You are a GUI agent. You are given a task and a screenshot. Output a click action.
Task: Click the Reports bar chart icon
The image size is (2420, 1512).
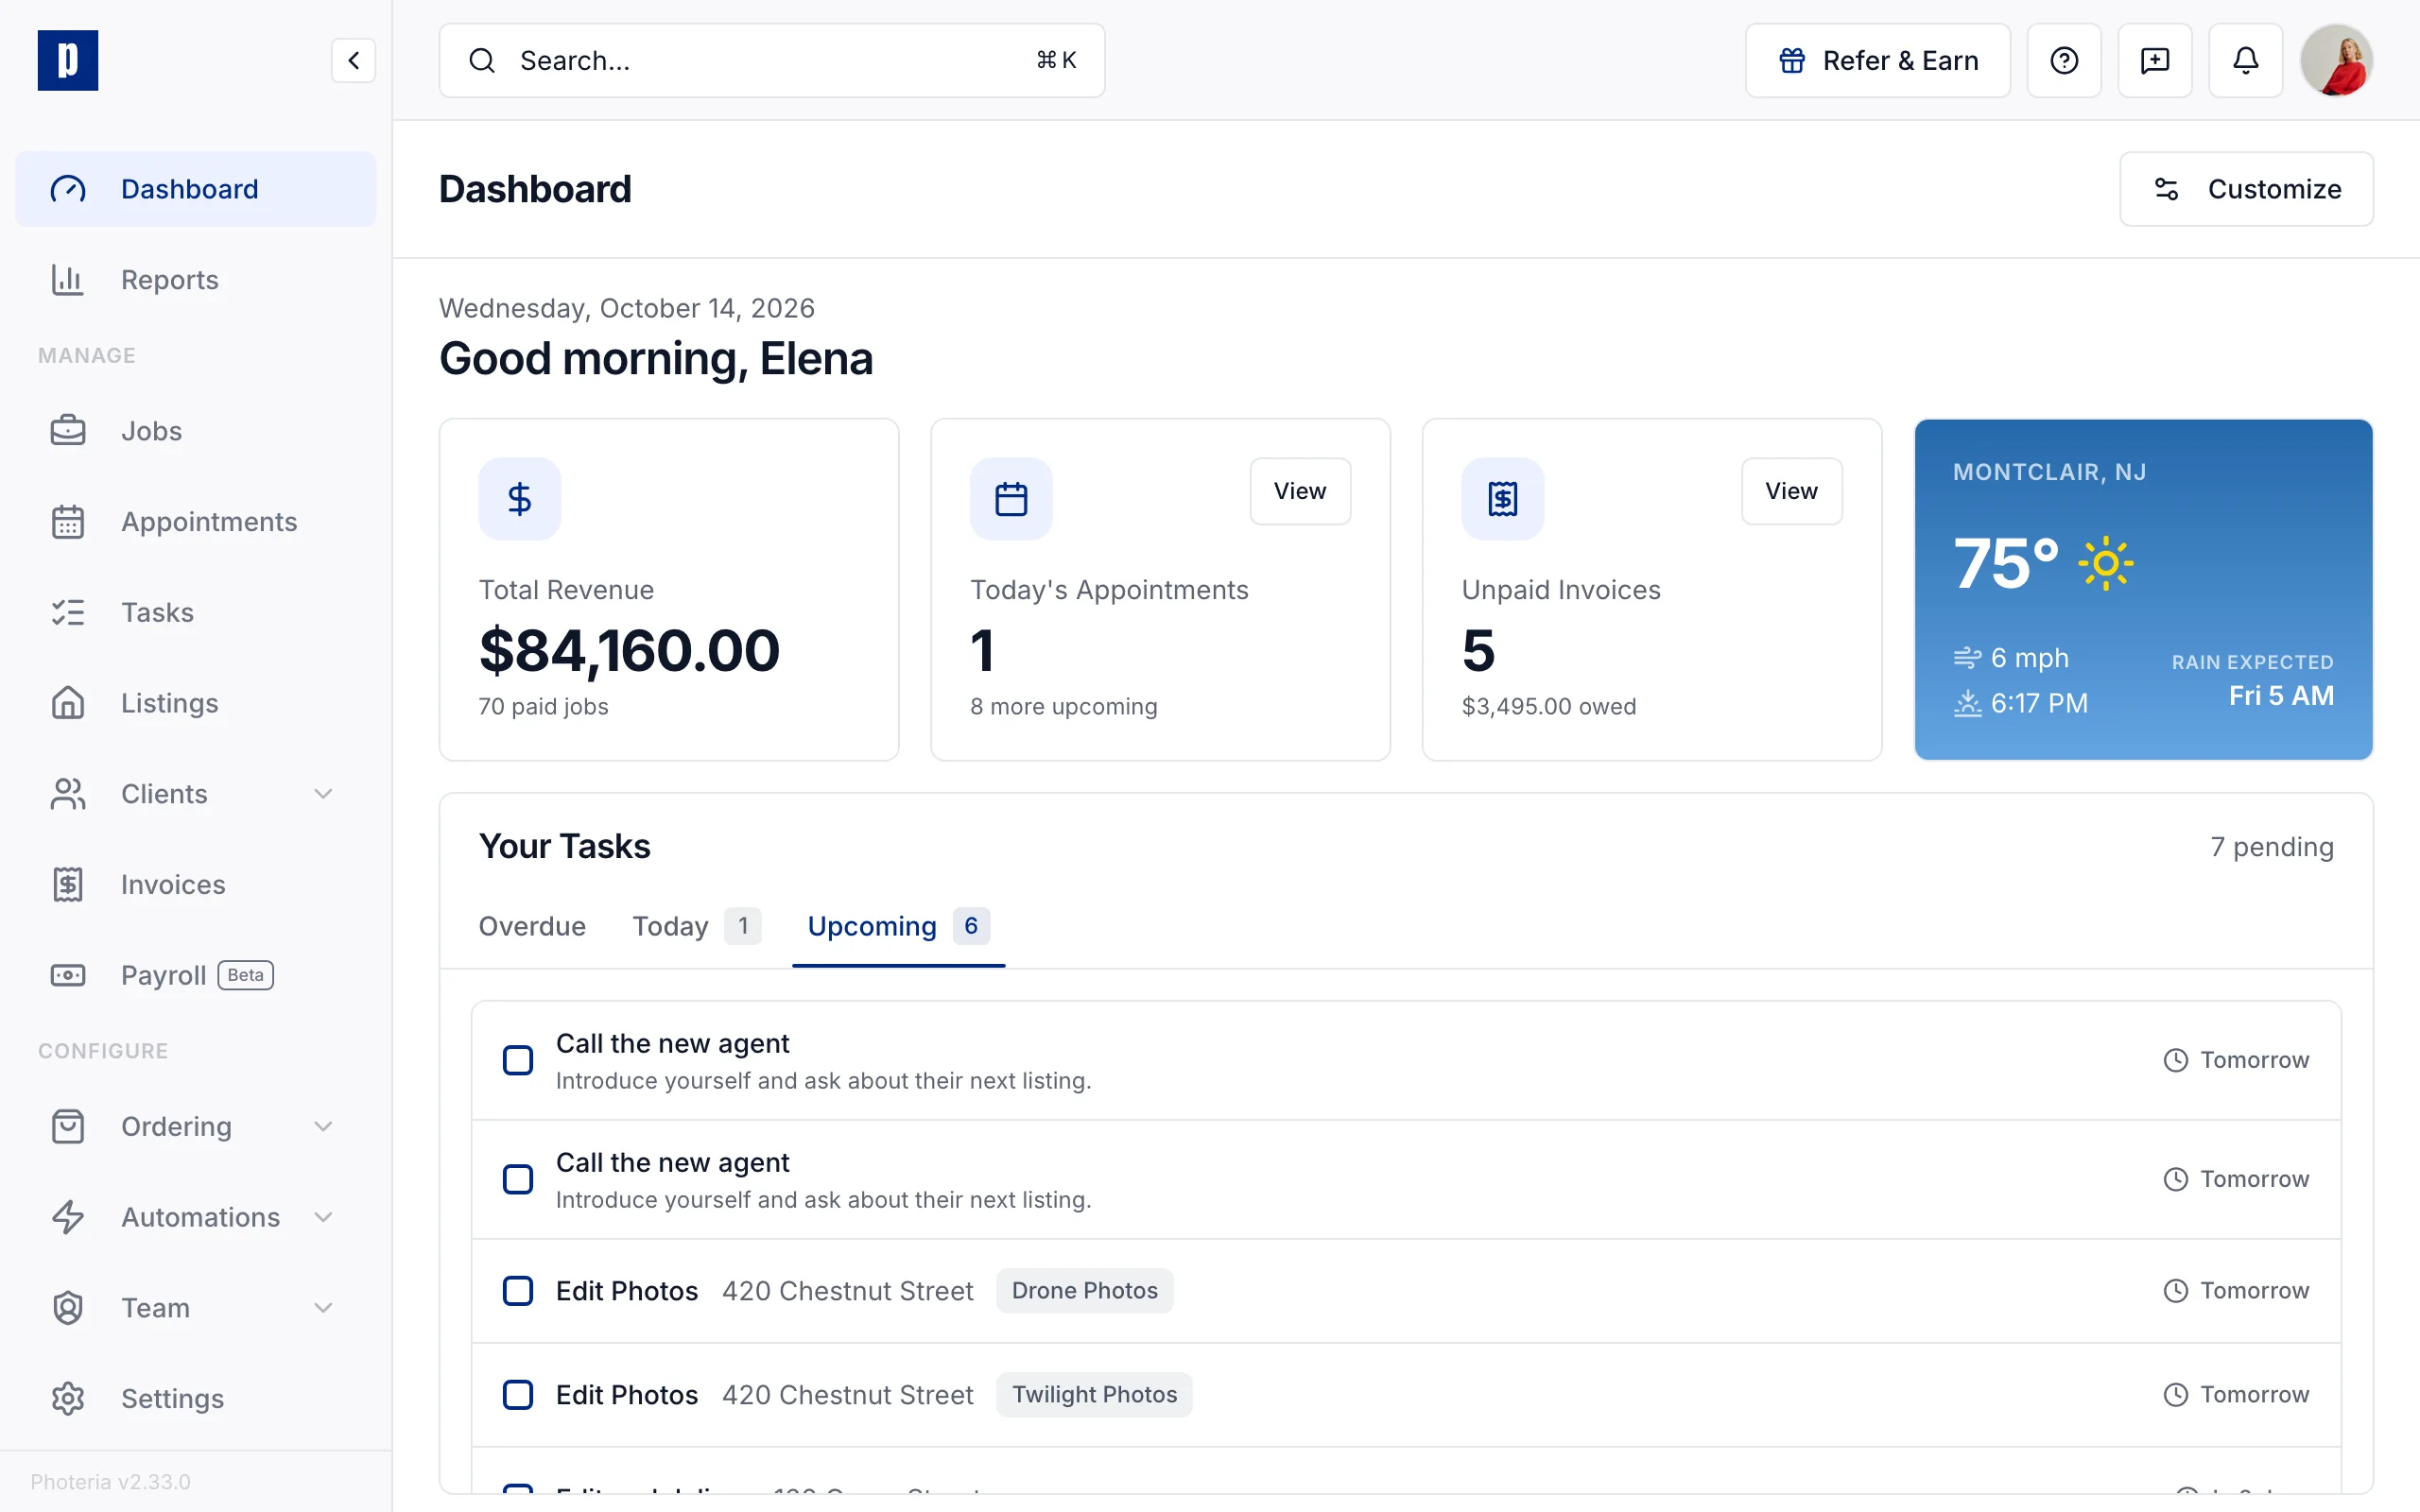[68, 280]
